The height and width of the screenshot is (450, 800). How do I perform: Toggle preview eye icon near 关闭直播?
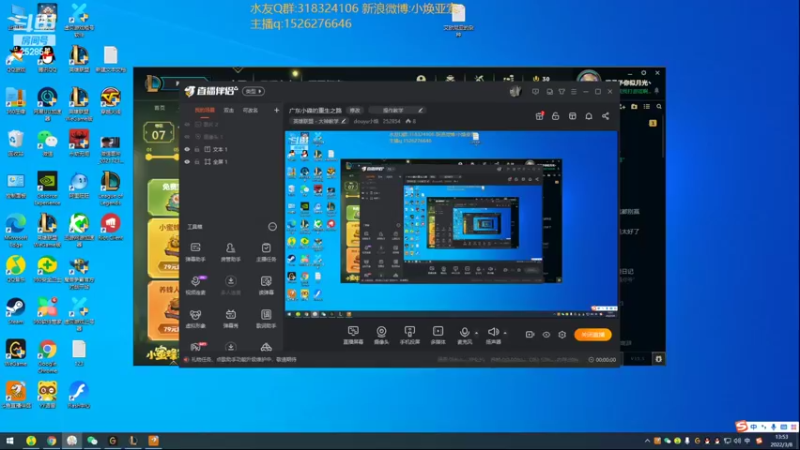coord(546,335)
